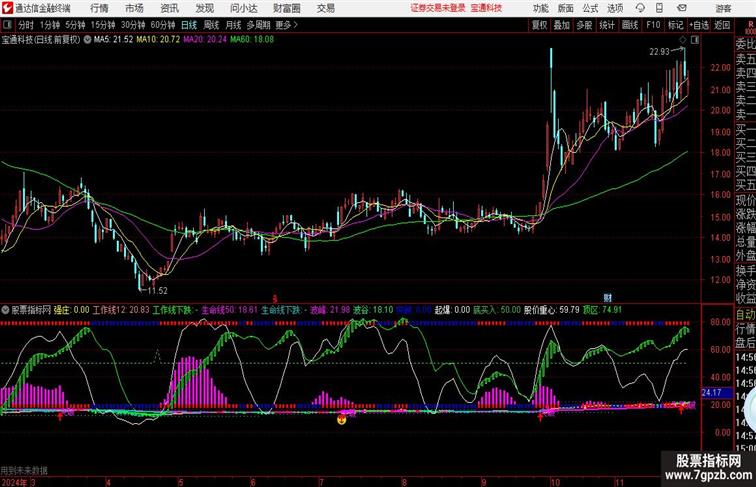Click the 叠加 overlay button

coord(562,25)
